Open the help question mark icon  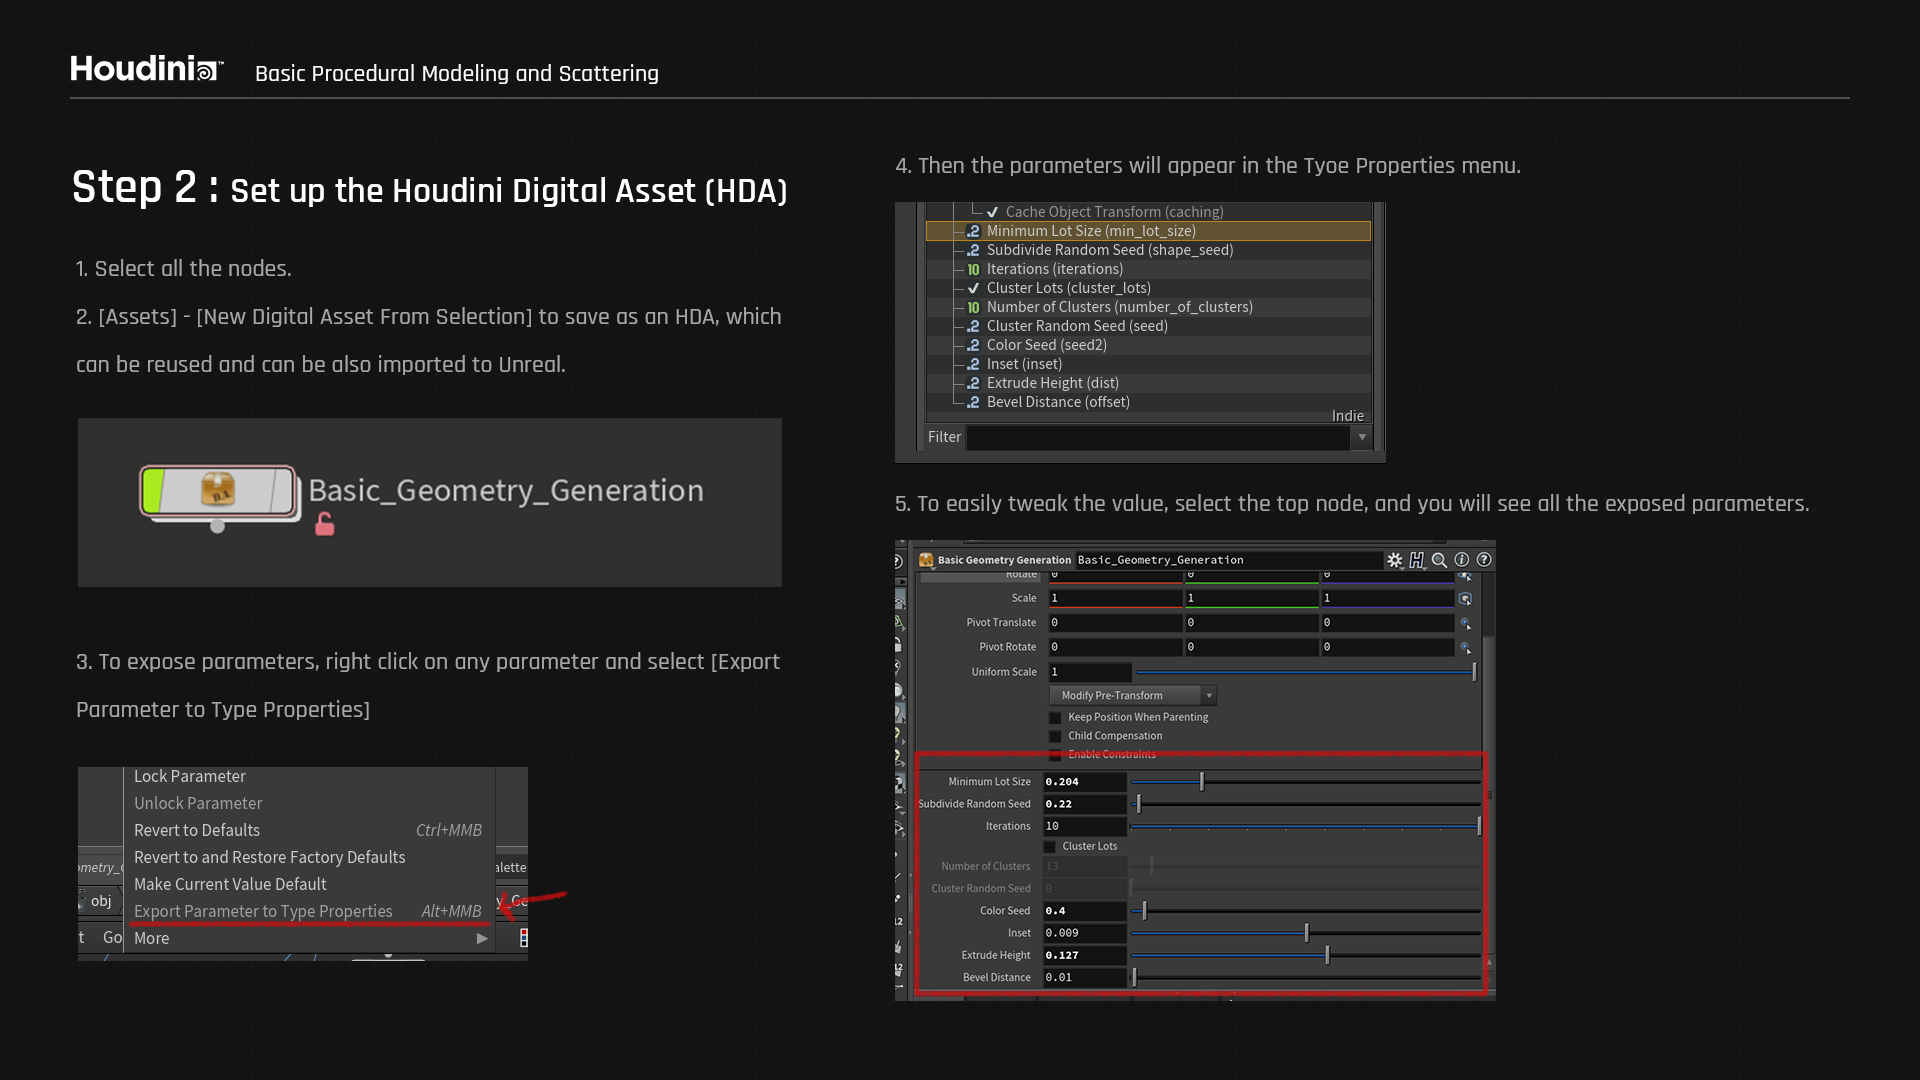pos(1484,560)
